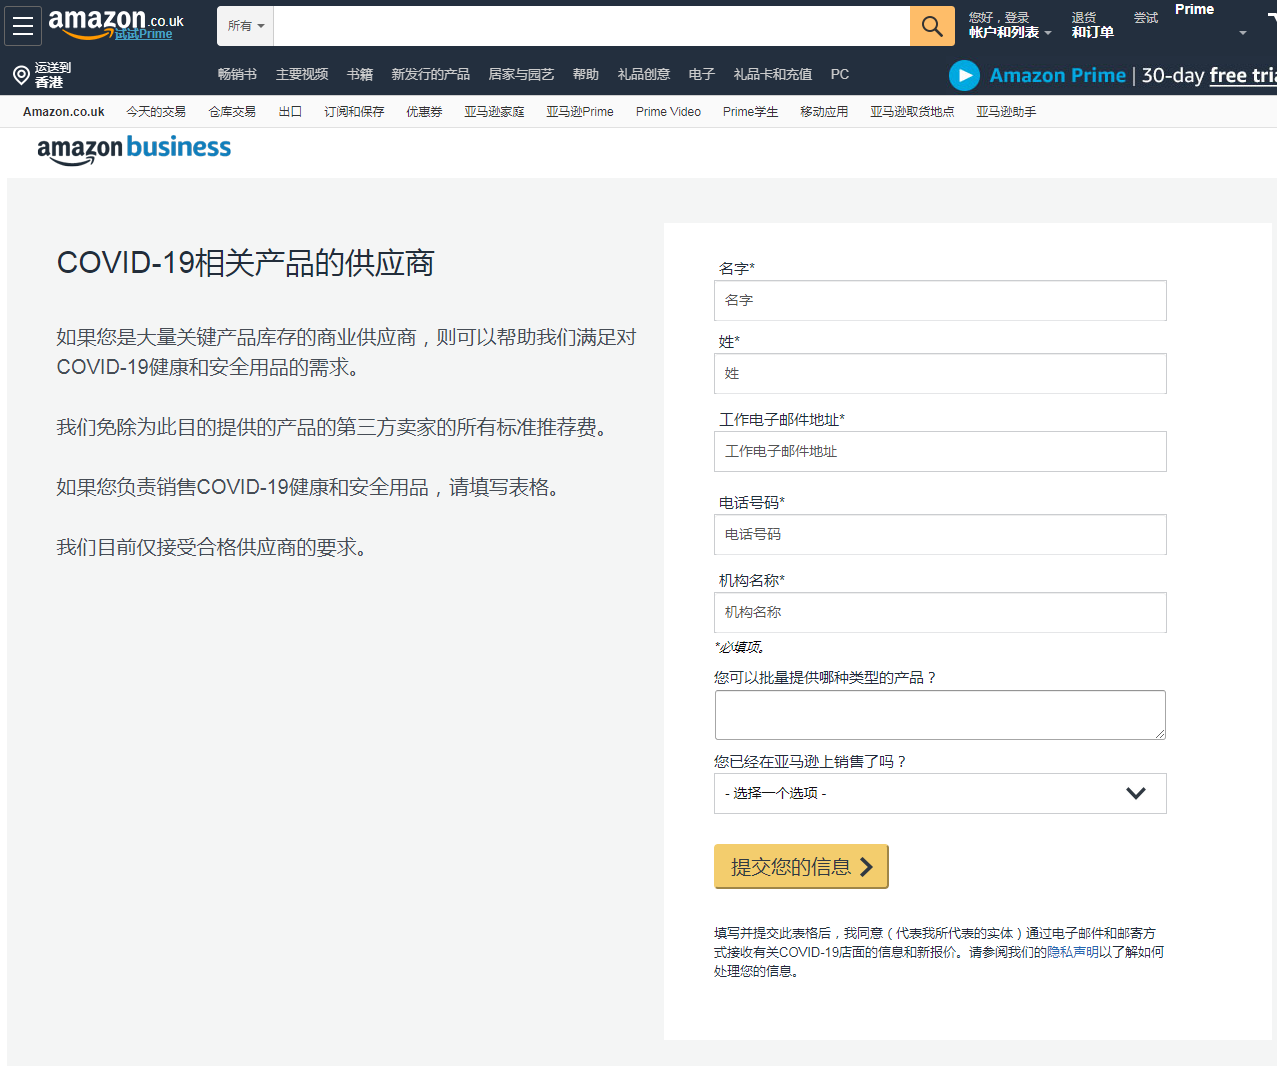The width and height of the screenshot is (1277, 1066).
Task: Open the 帮助 menu item
Action: 586,74
